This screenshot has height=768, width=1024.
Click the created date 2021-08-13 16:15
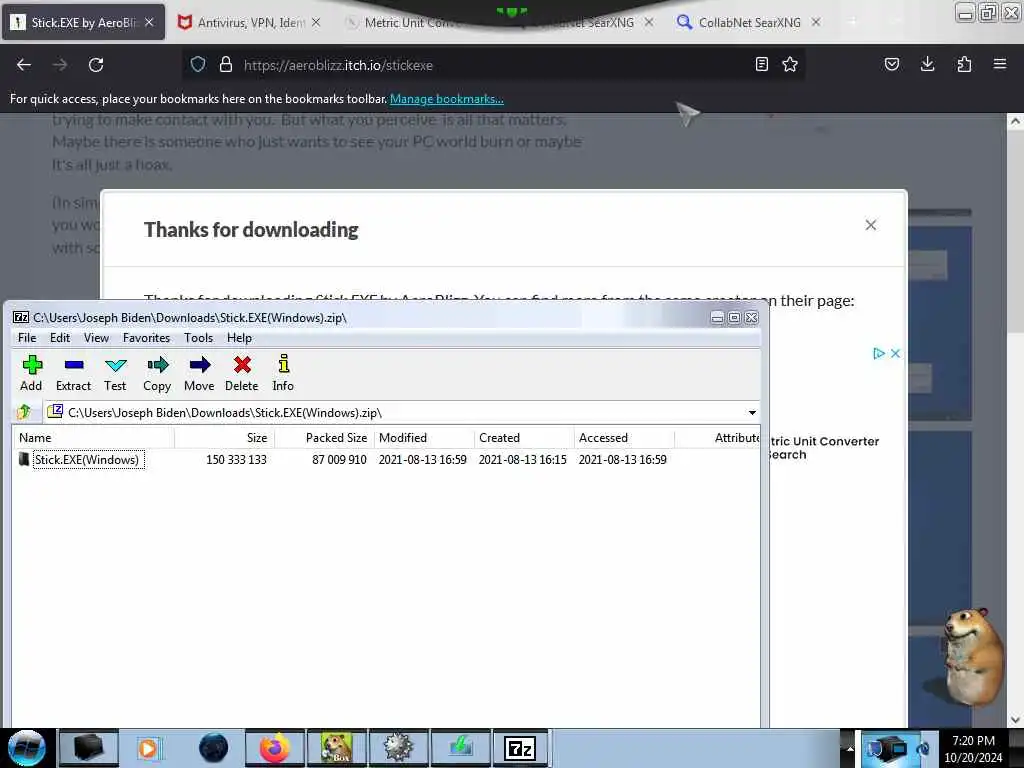[x=522, y=460]
